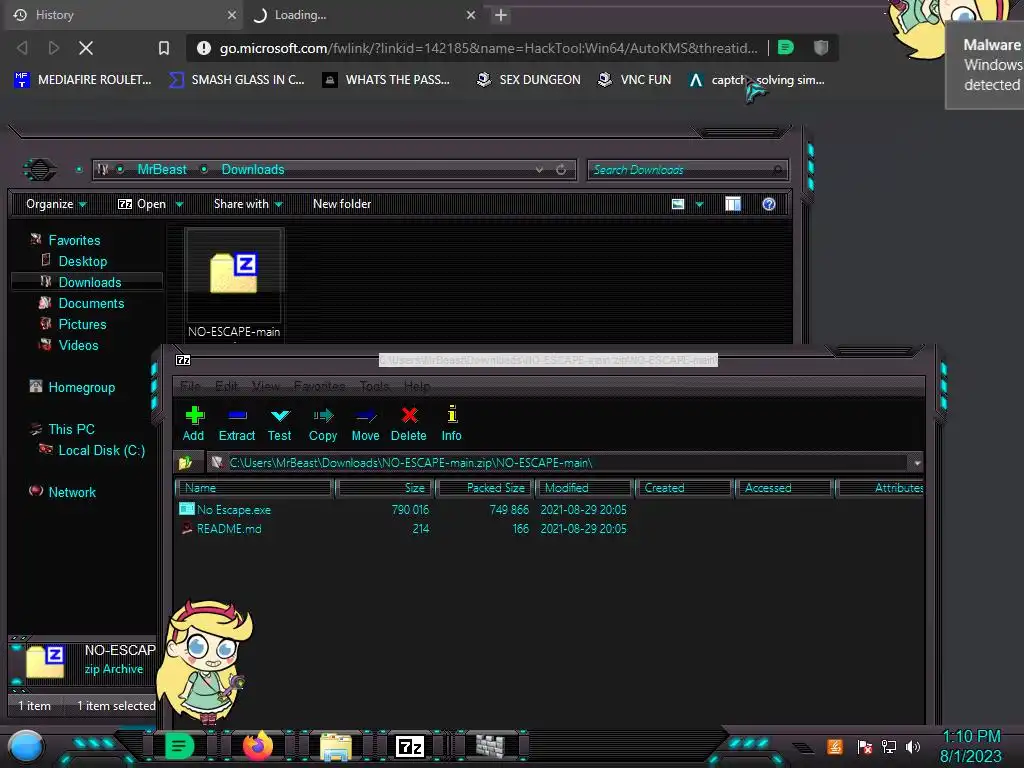
Task: Select Documents in Explorer sidebar
Action: pos(91,303)
